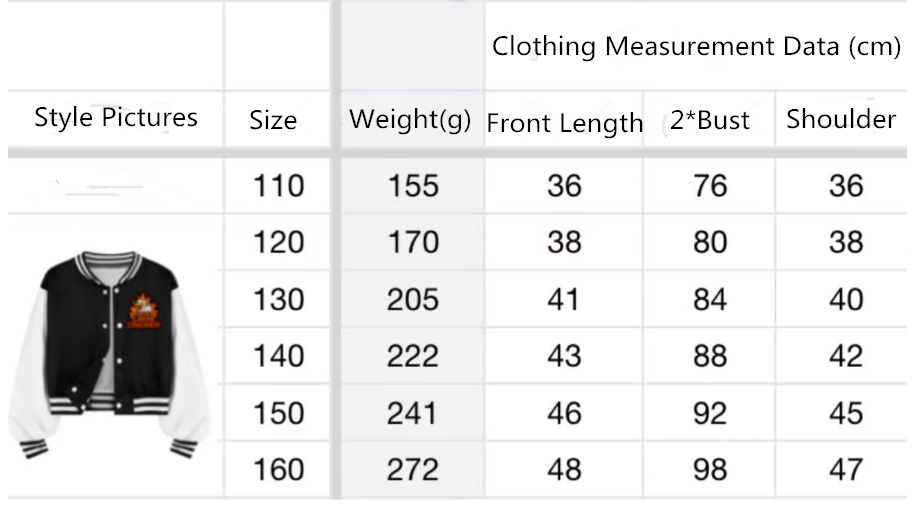912x509 pixels.
Task: Select the "Size" column header
Action: pyautogui.click(x=273, y=121)
